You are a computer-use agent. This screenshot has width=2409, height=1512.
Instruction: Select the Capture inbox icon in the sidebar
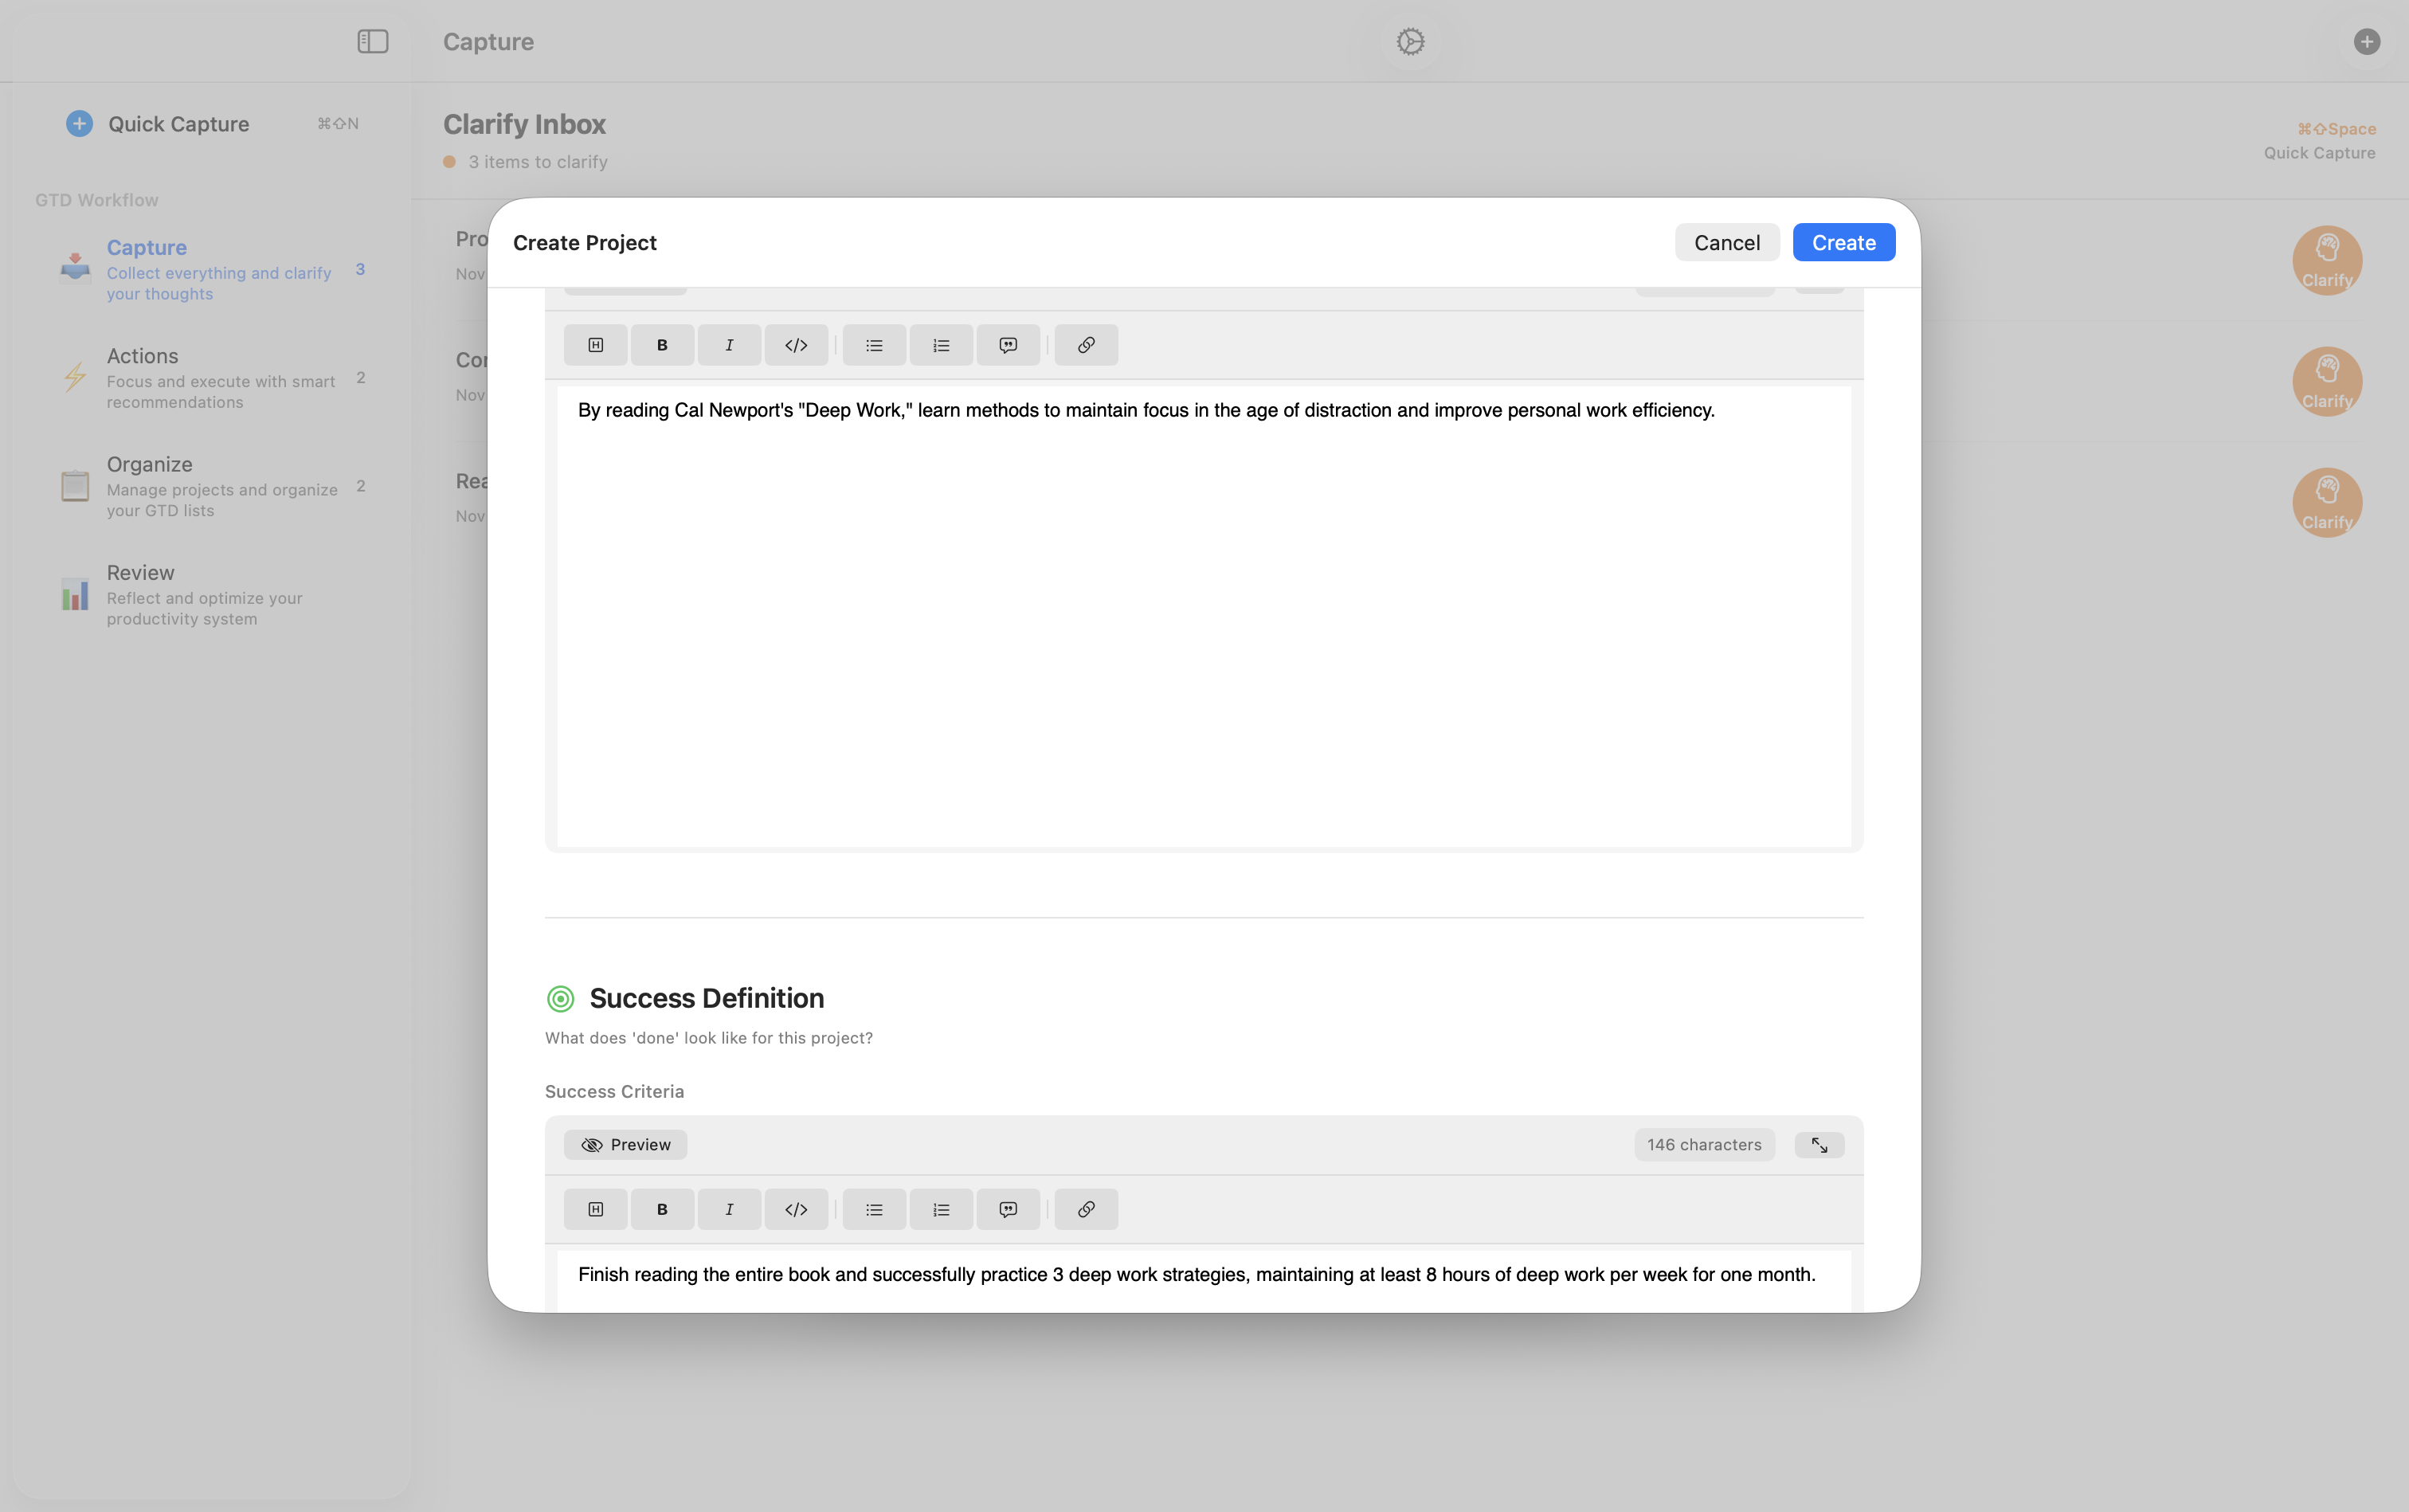pos(74,266)
